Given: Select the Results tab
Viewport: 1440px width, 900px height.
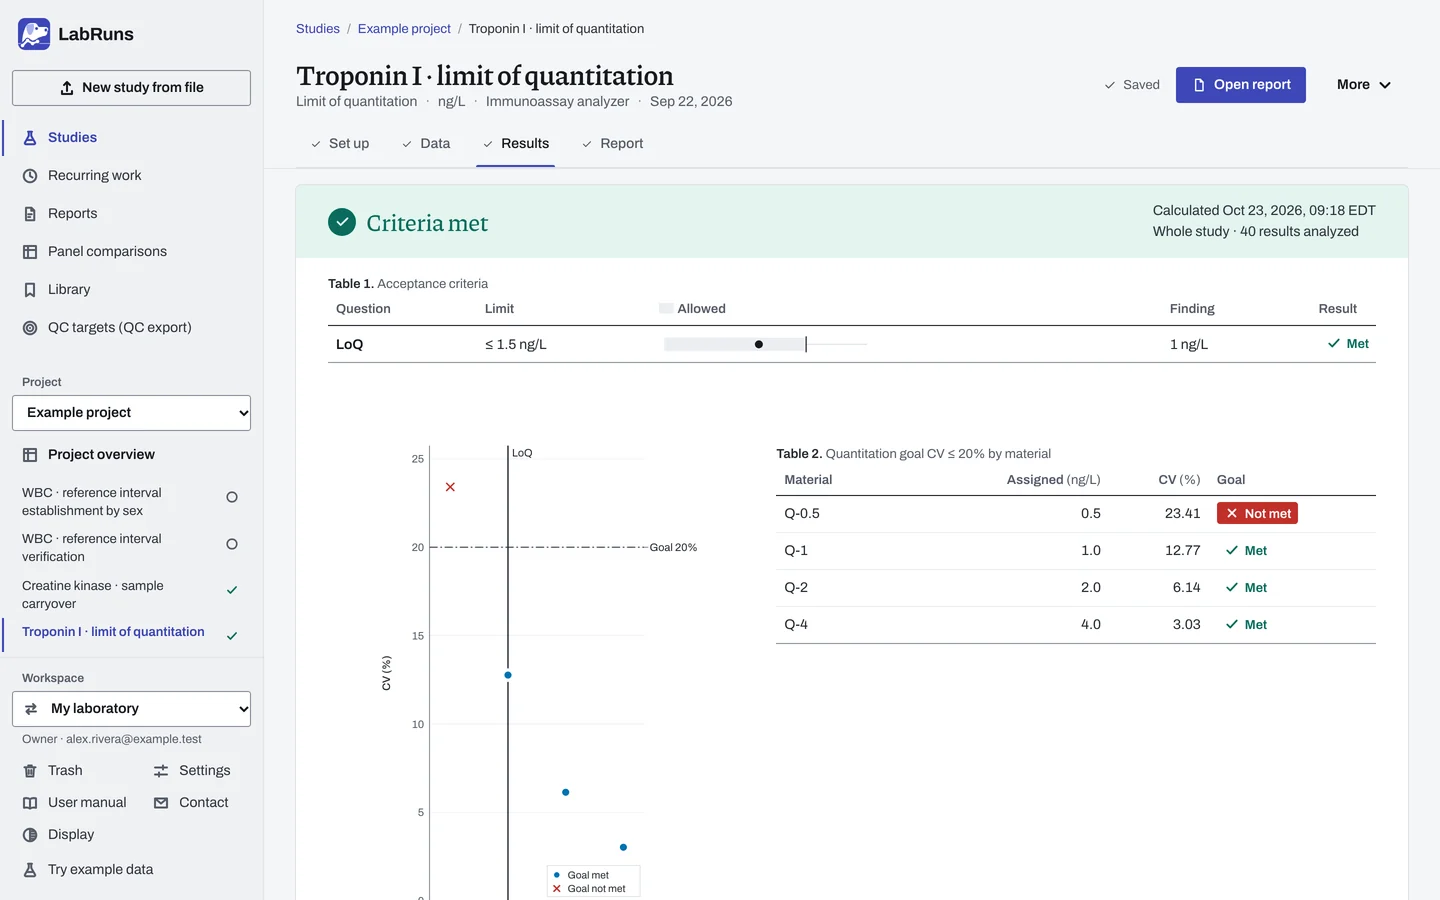Looking at the screenshot, I should tap(516, 144).
